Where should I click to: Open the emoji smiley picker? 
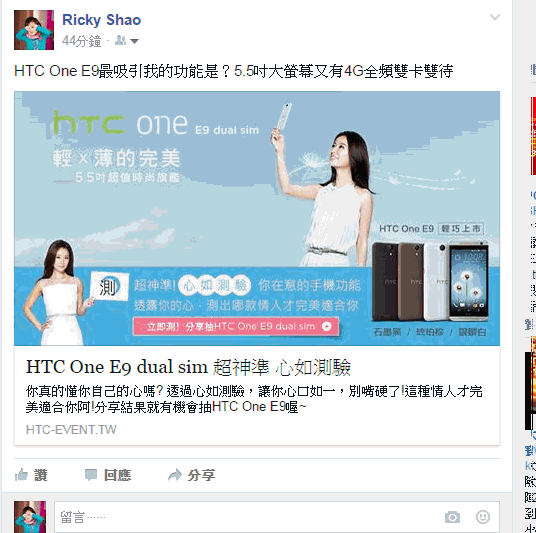(x=483, y=517)
